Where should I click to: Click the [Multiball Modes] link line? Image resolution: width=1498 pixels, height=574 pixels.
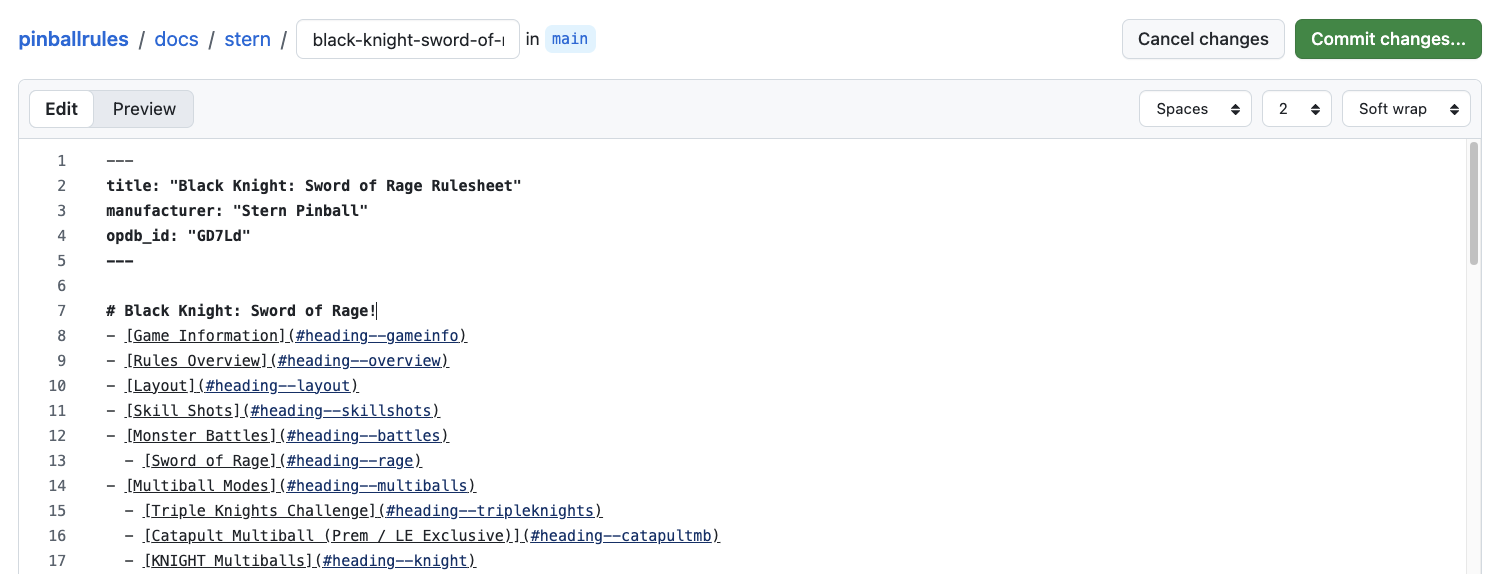pyautogui.click(x=291, y=486)
